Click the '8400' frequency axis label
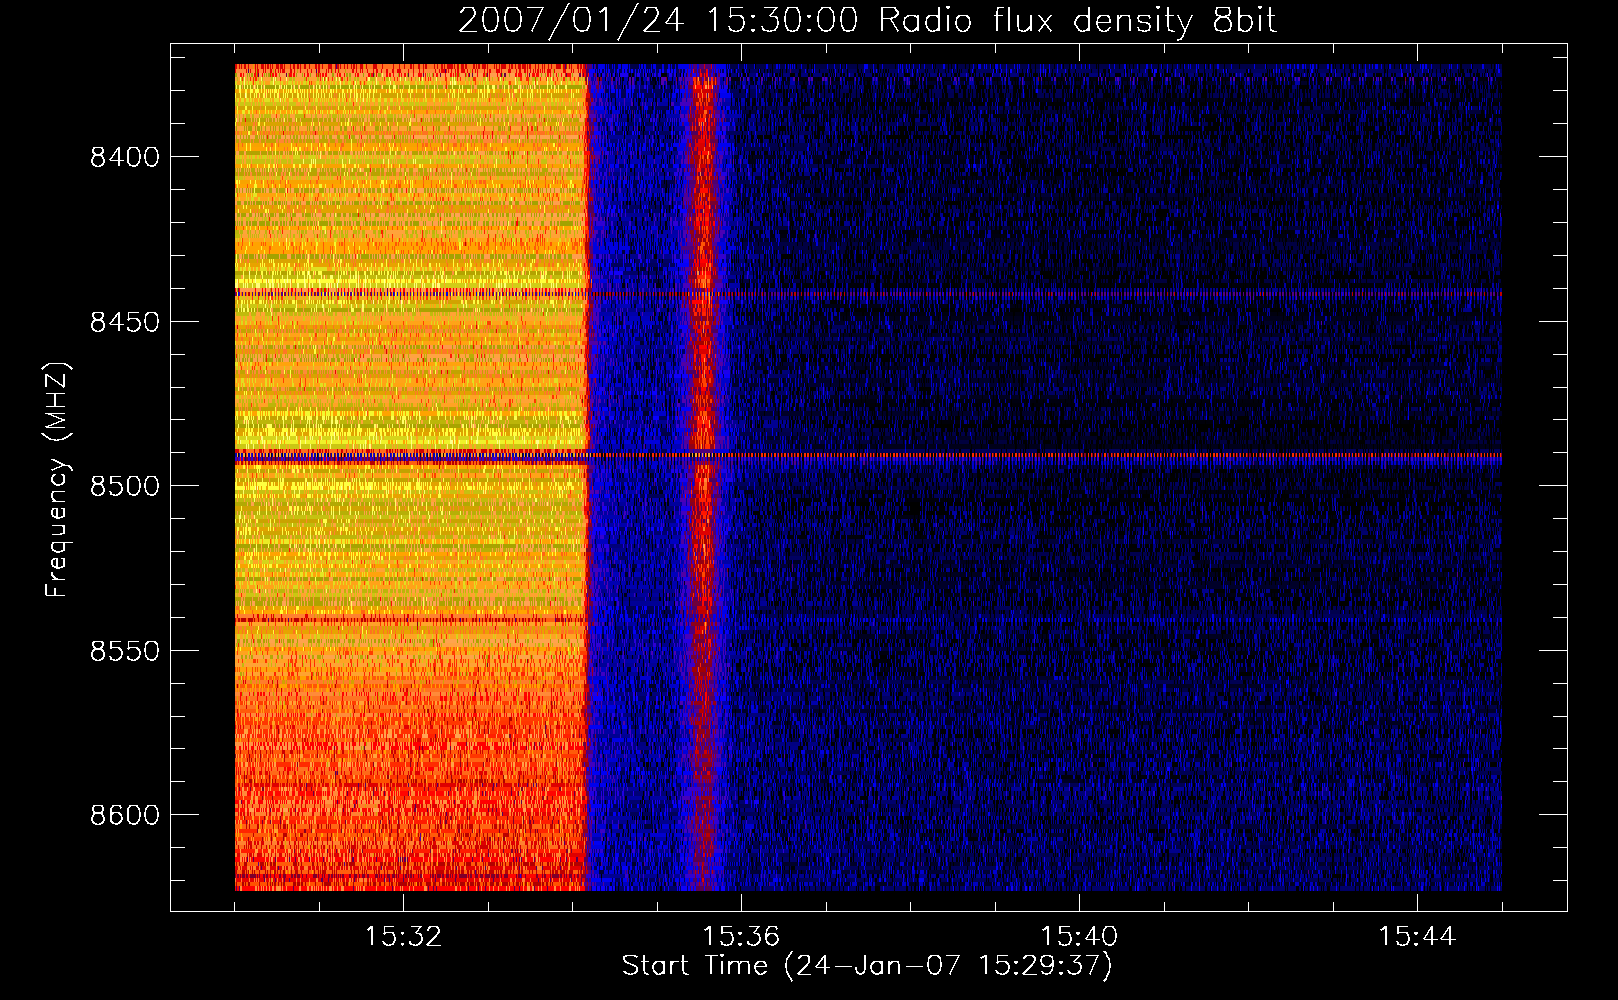1618x1000 pixels. (124, 157)
